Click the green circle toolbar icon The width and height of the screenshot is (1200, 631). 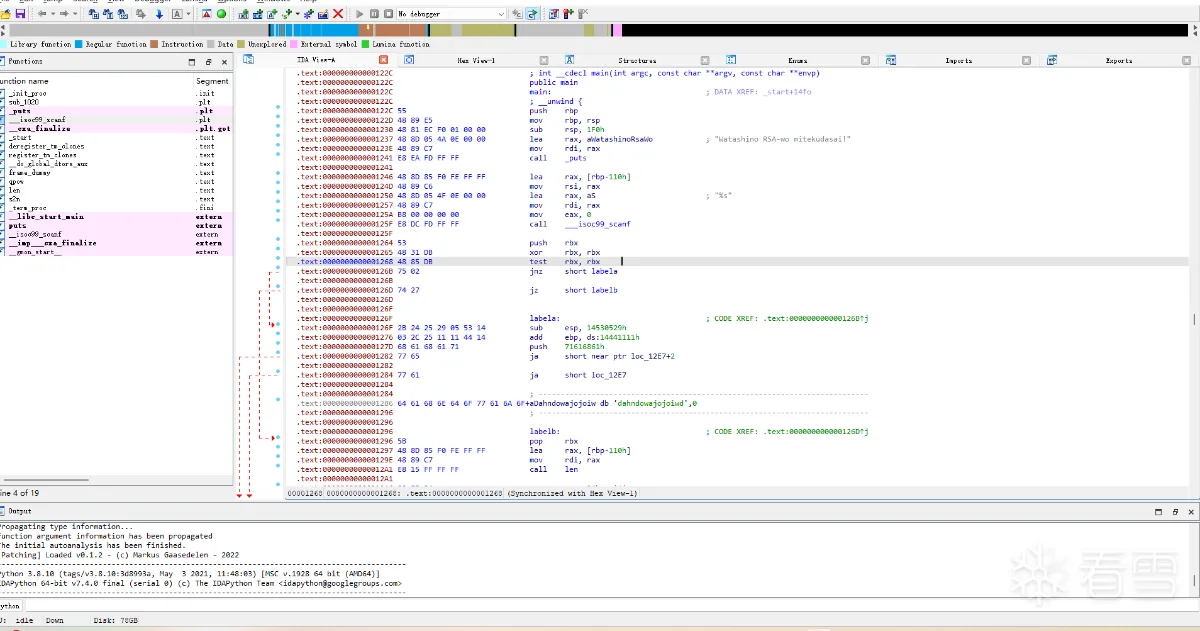pos(221,14)
